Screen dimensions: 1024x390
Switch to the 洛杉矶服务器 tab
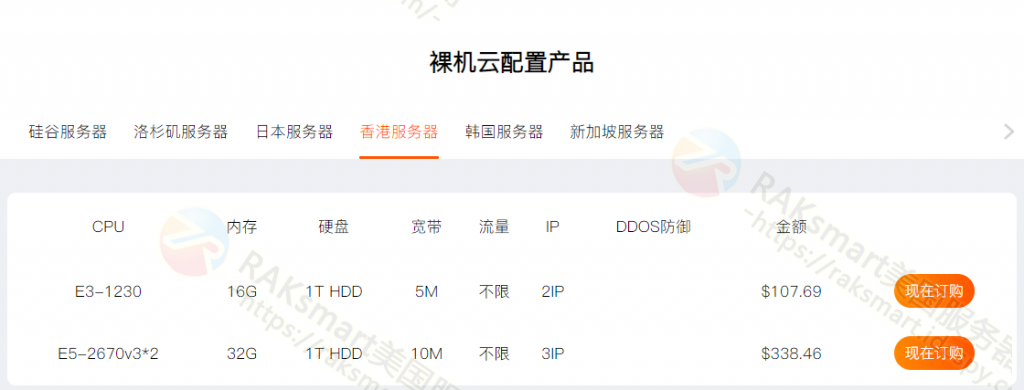pyautogui.click(x=181, y=132)
